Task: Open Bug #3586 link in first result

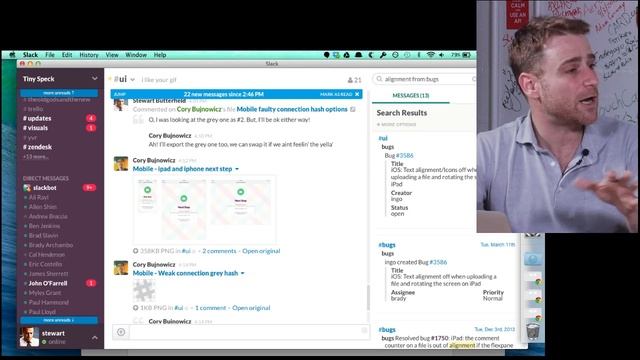Action: [404, 156]
